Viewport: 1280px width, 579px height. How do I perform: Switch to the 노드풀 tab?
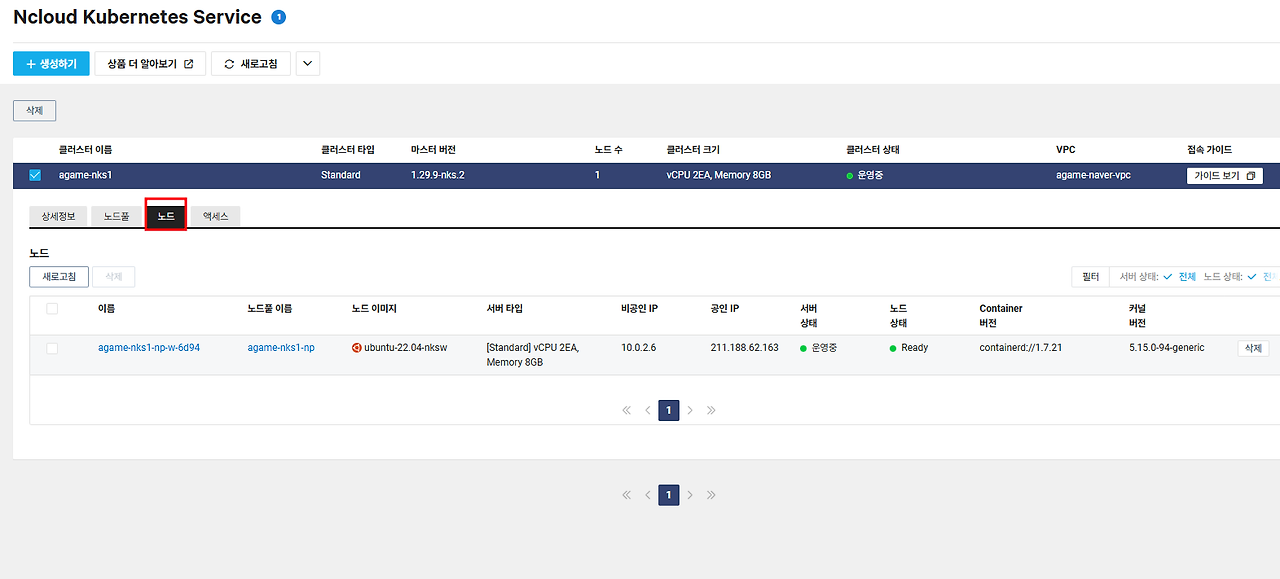[117, 216]
